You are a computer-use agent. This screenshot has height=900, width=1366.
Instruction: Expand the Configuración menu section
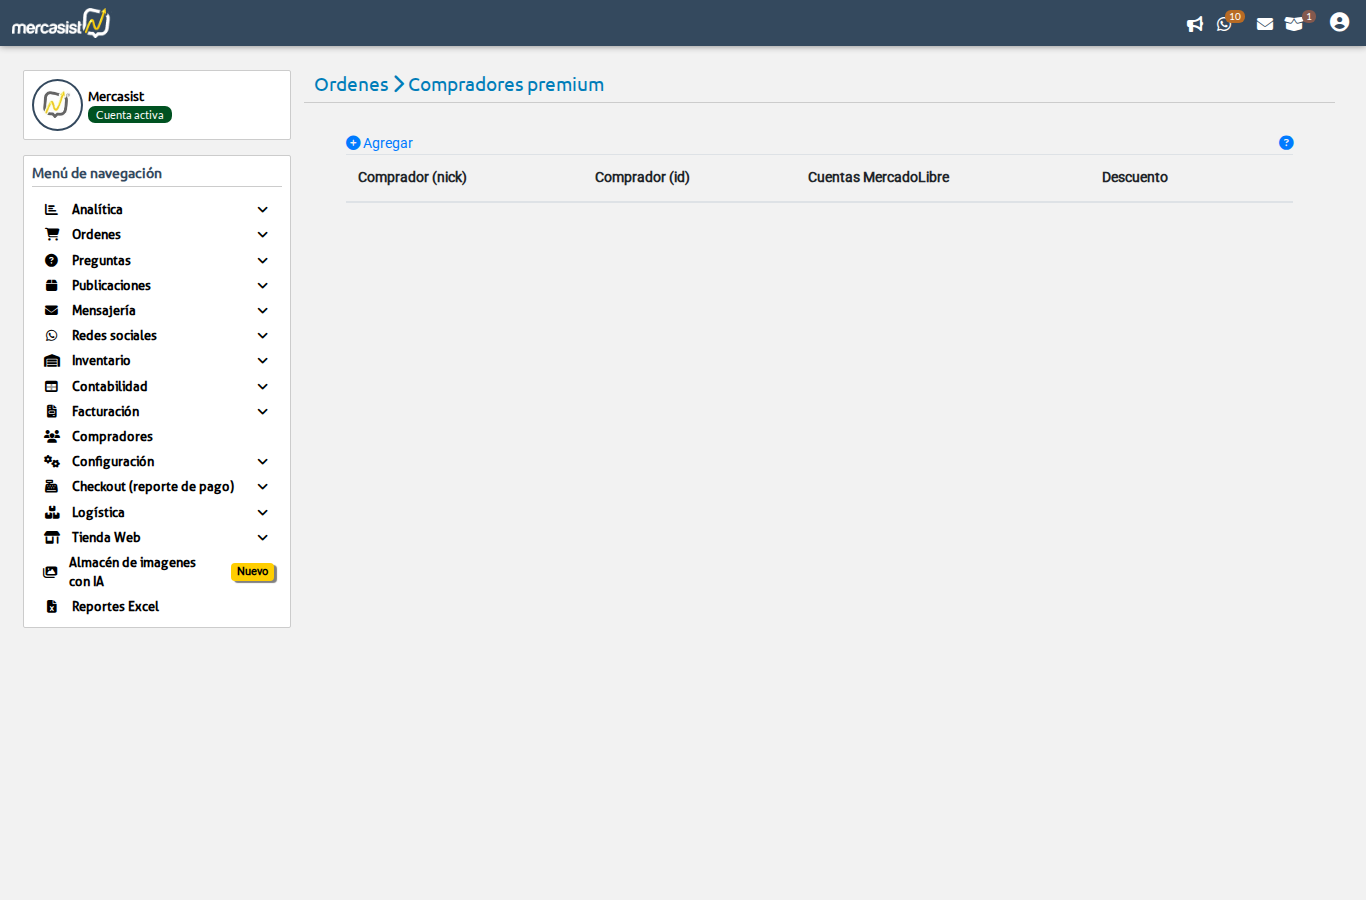point(262,461)
